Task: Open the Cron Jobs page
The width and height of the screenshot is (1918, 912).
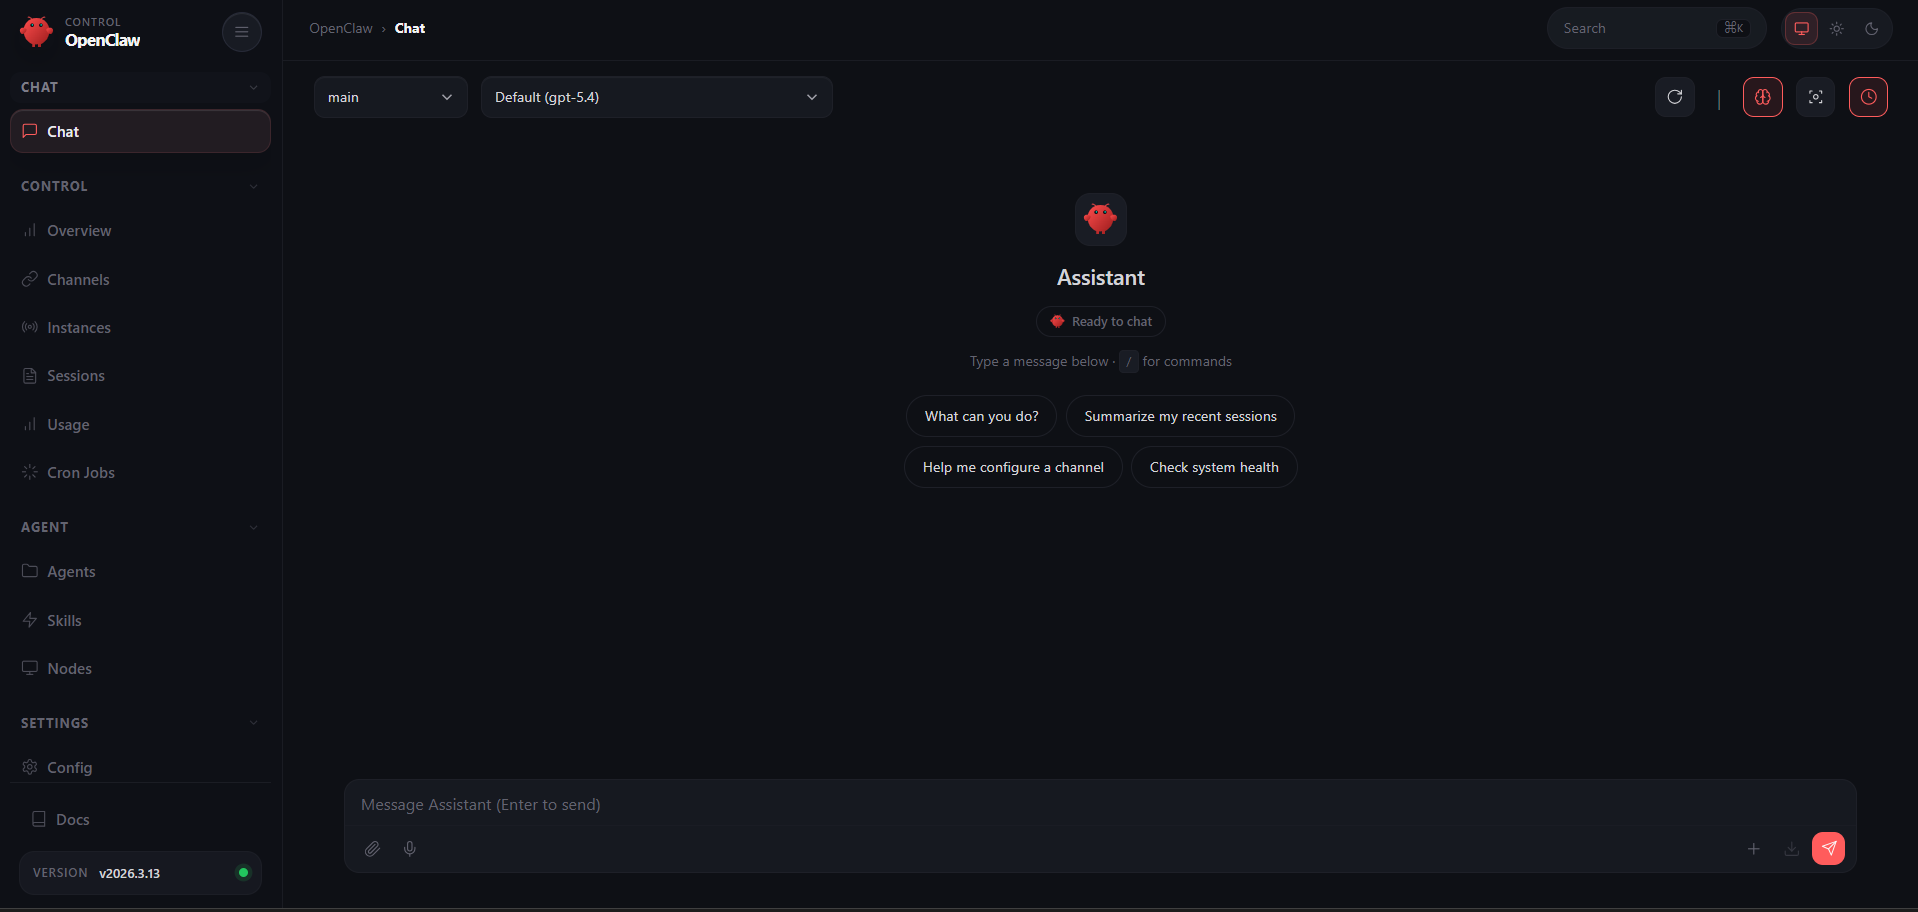Action: [80, 472]
